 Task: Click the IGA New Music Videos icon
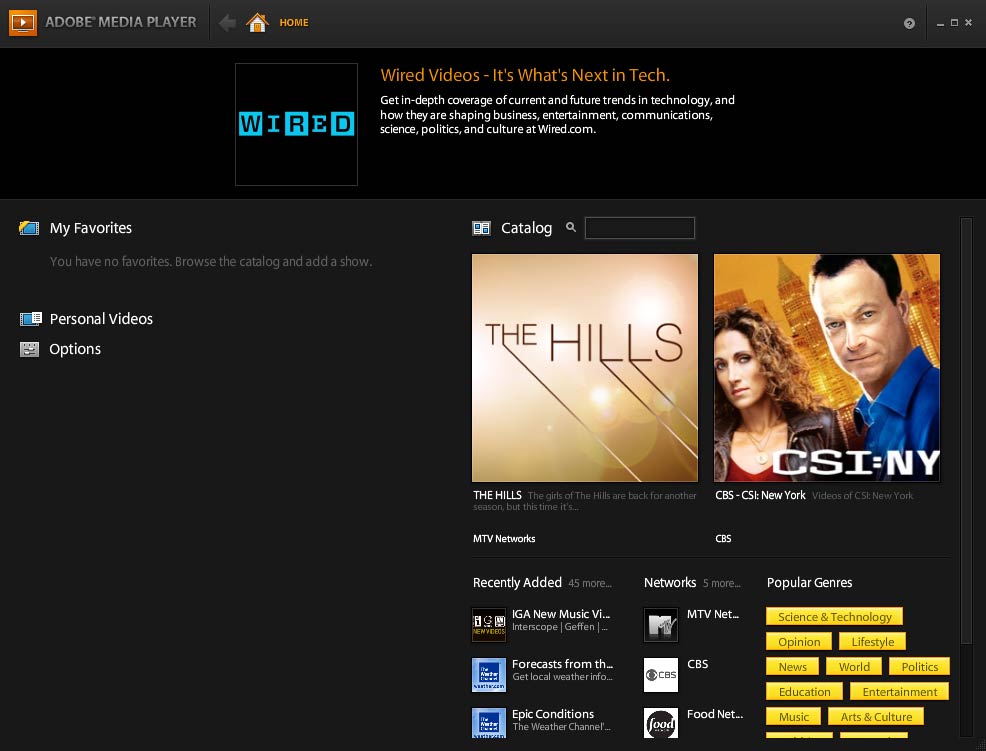click(x=489, y=625)
